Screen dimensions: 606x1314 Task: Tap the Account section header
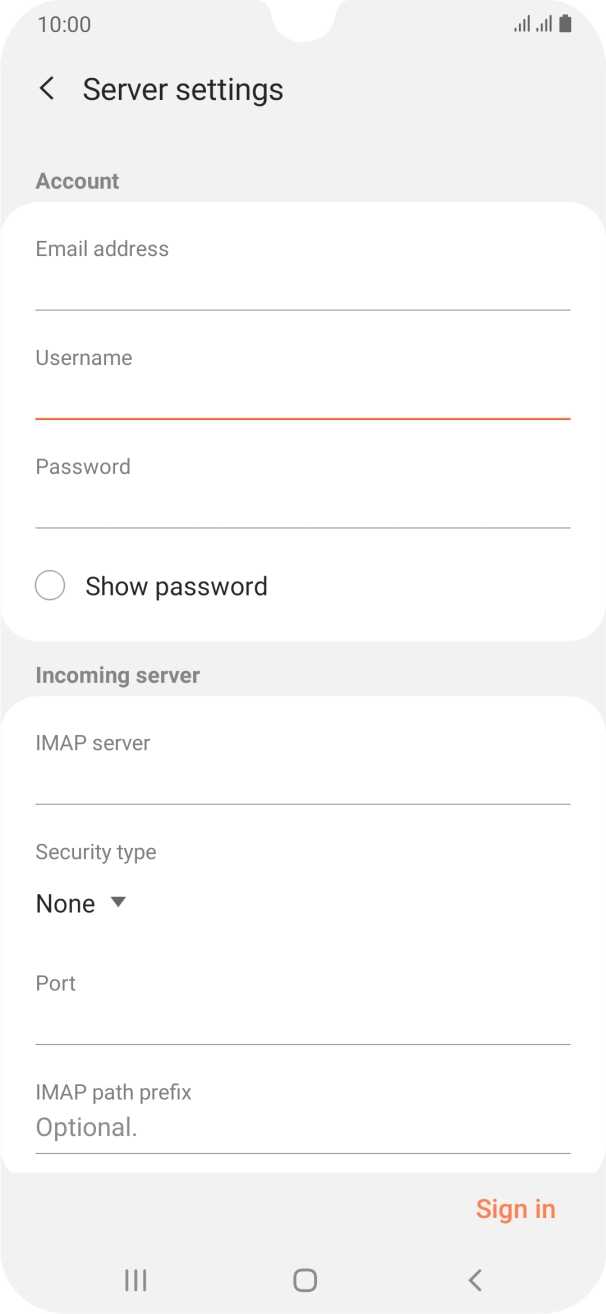77,180
